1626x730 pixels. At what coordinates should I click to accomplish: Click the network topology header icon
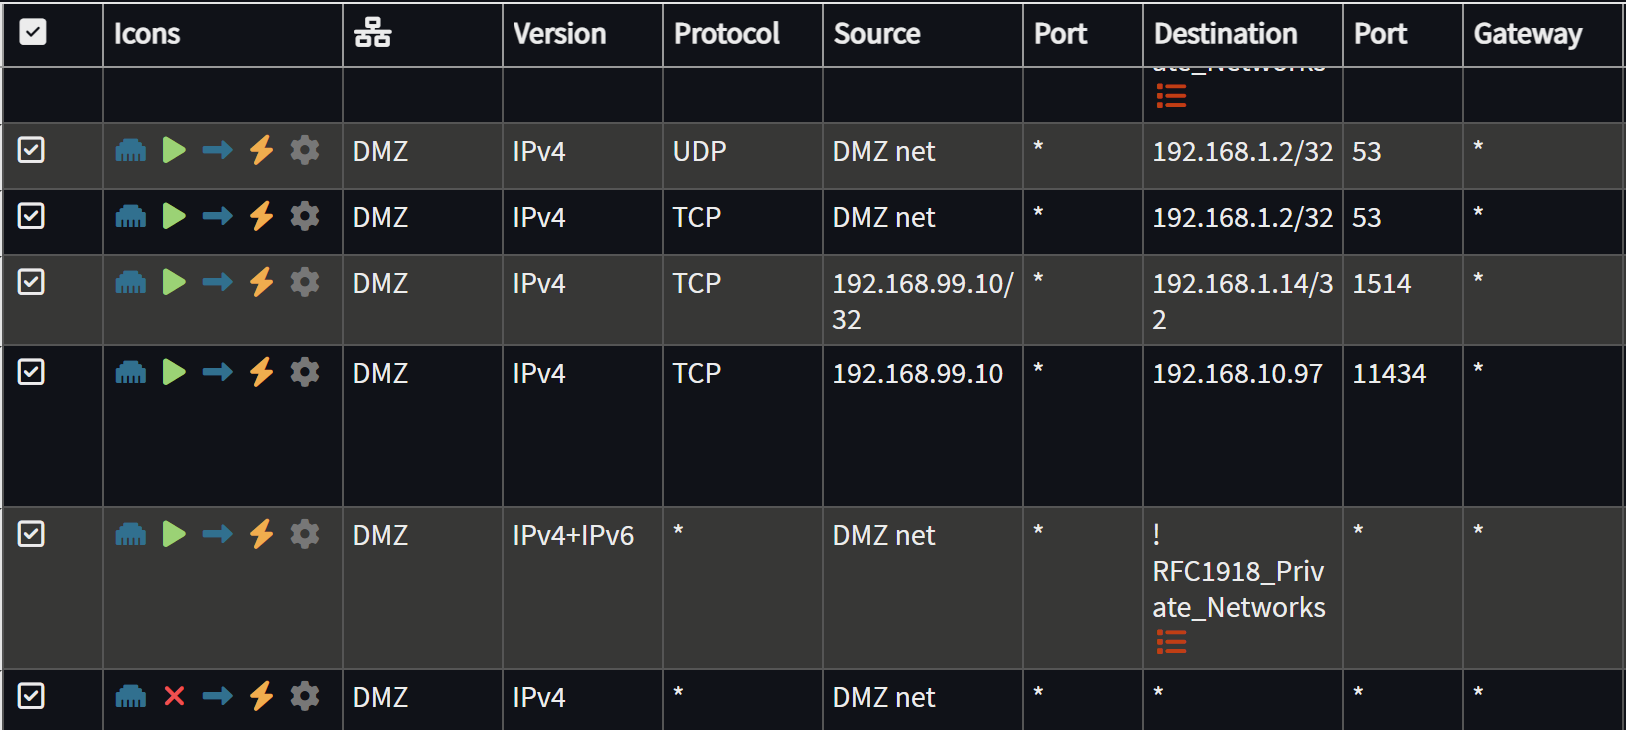click(370, 32)
